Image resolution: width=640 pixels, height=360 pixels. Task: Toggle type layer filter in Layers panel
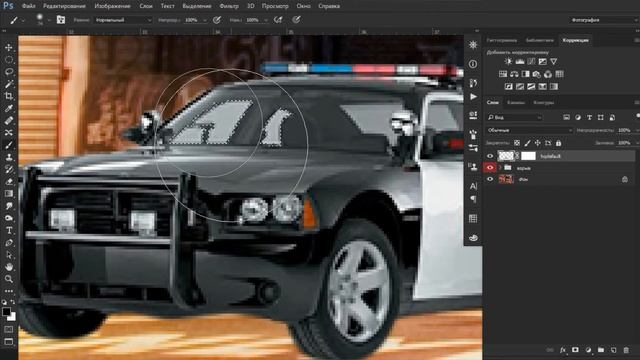pos(589,118)
